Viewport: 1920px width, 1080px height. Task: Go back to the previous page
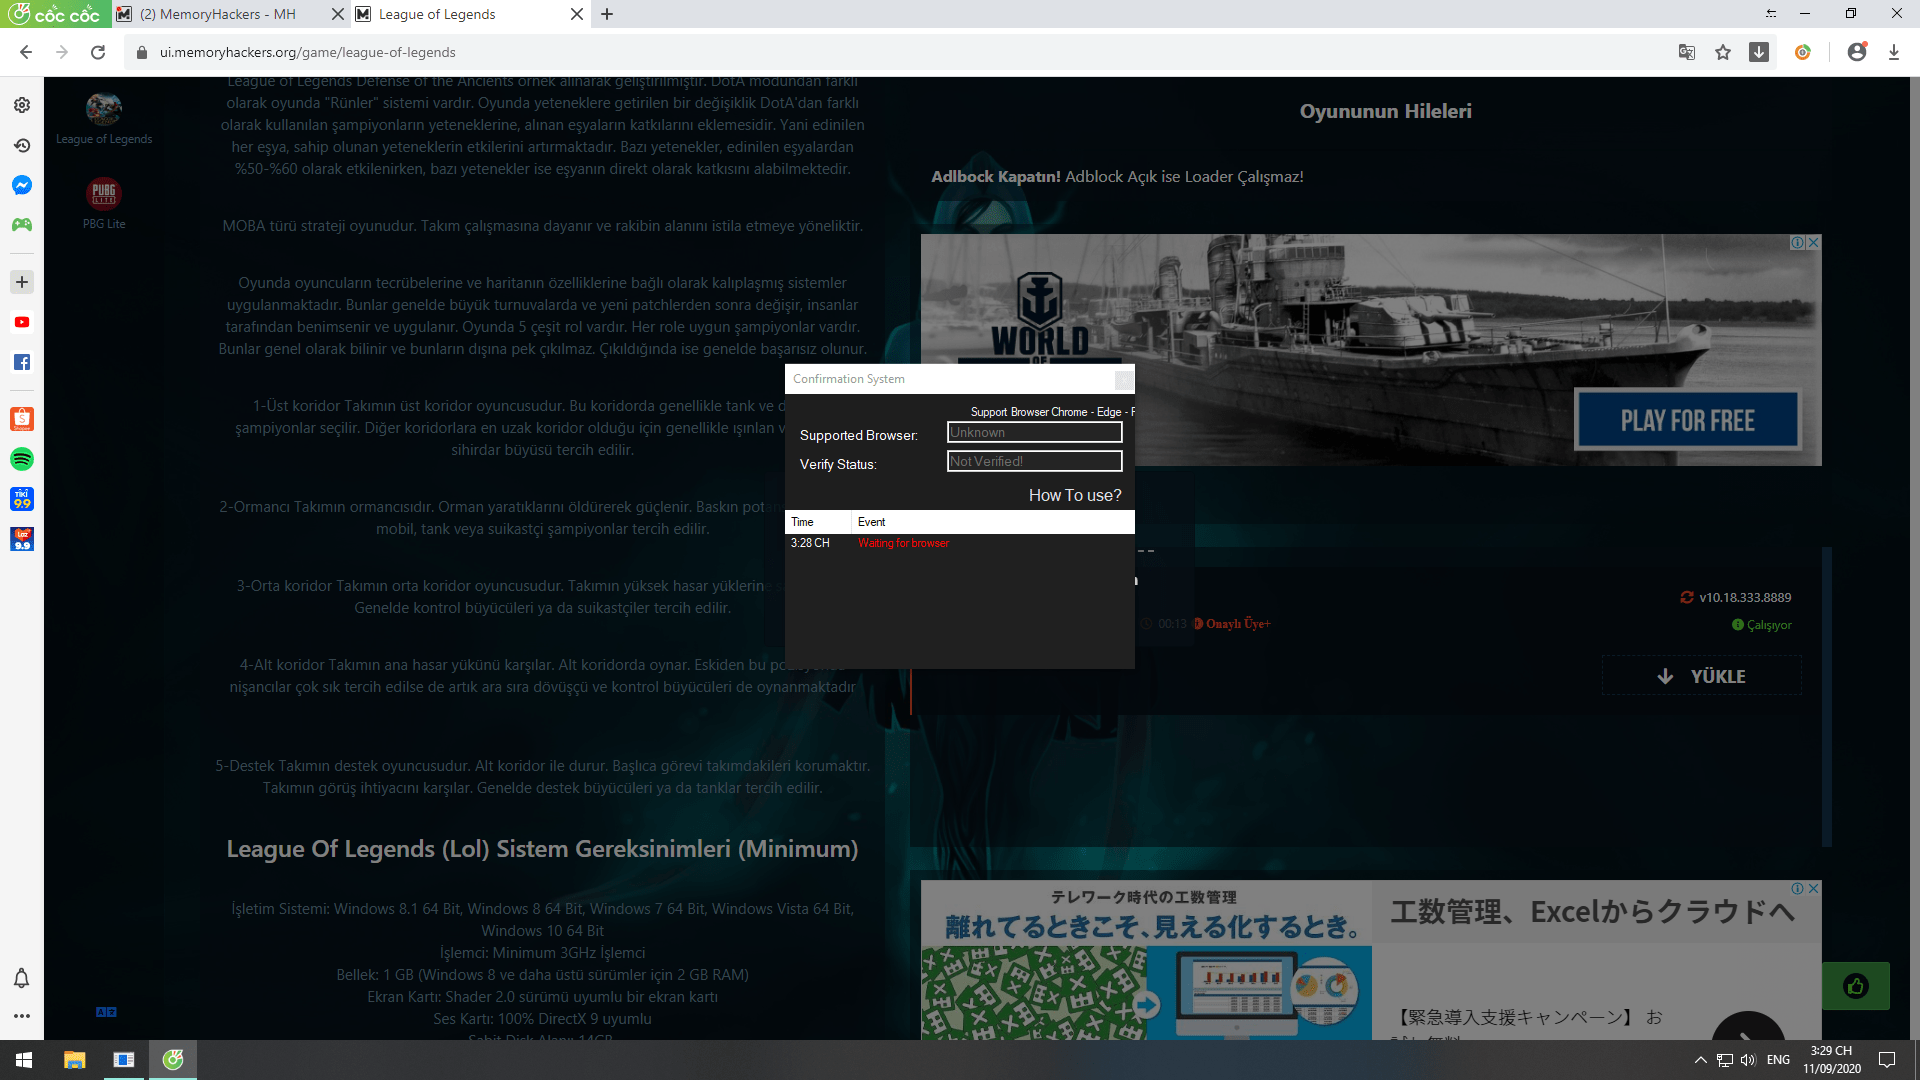coord(26,52)
